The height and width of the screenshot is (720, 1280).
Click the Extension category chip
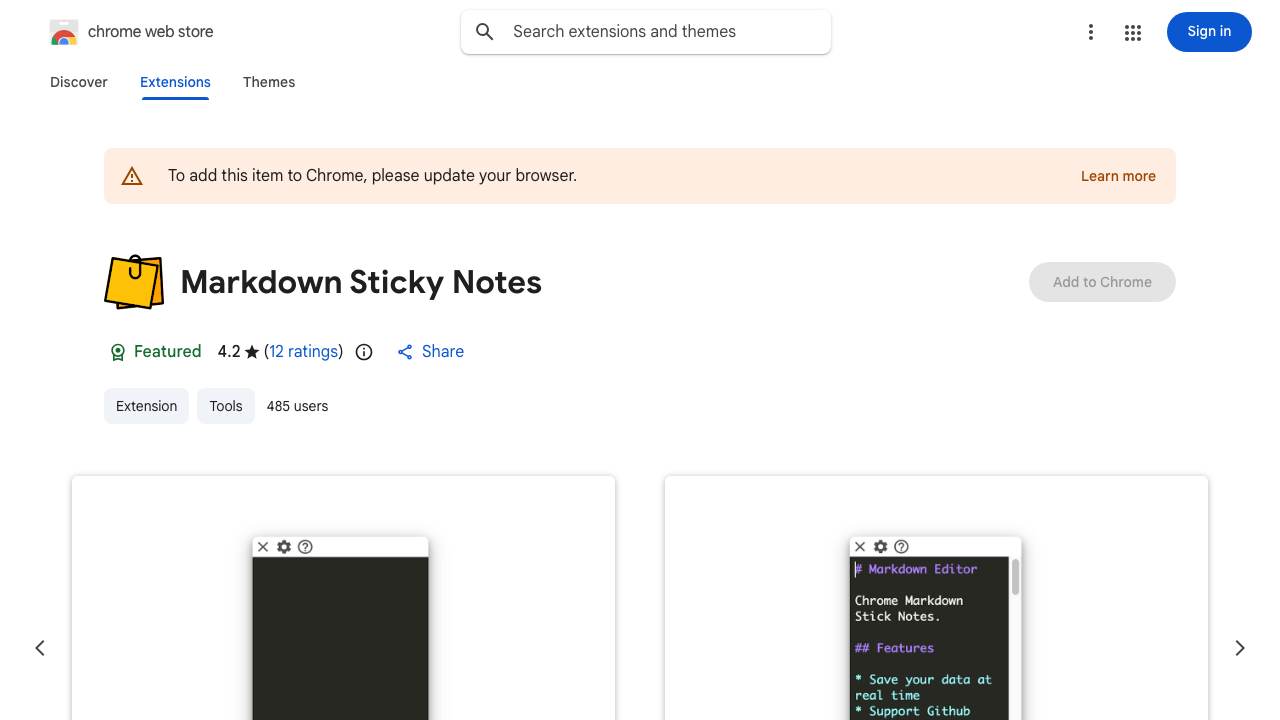[146, 406]
